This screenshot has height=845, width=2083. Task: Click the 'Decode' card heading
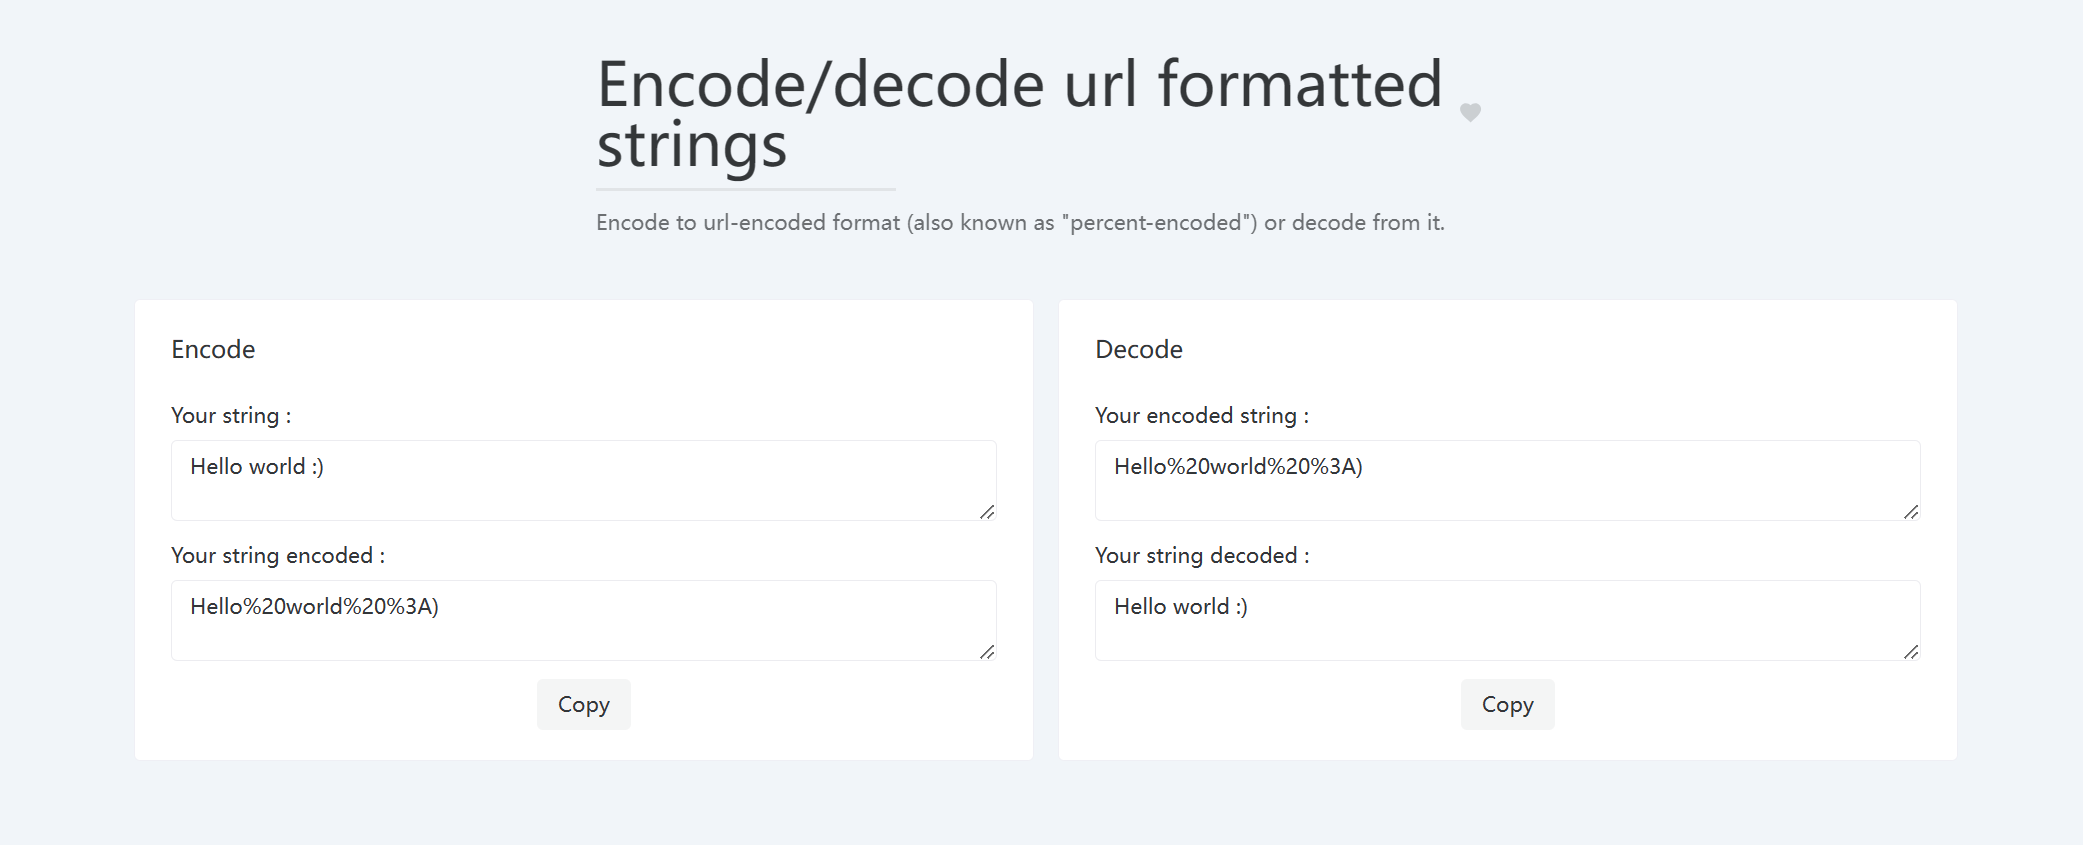1138,349
